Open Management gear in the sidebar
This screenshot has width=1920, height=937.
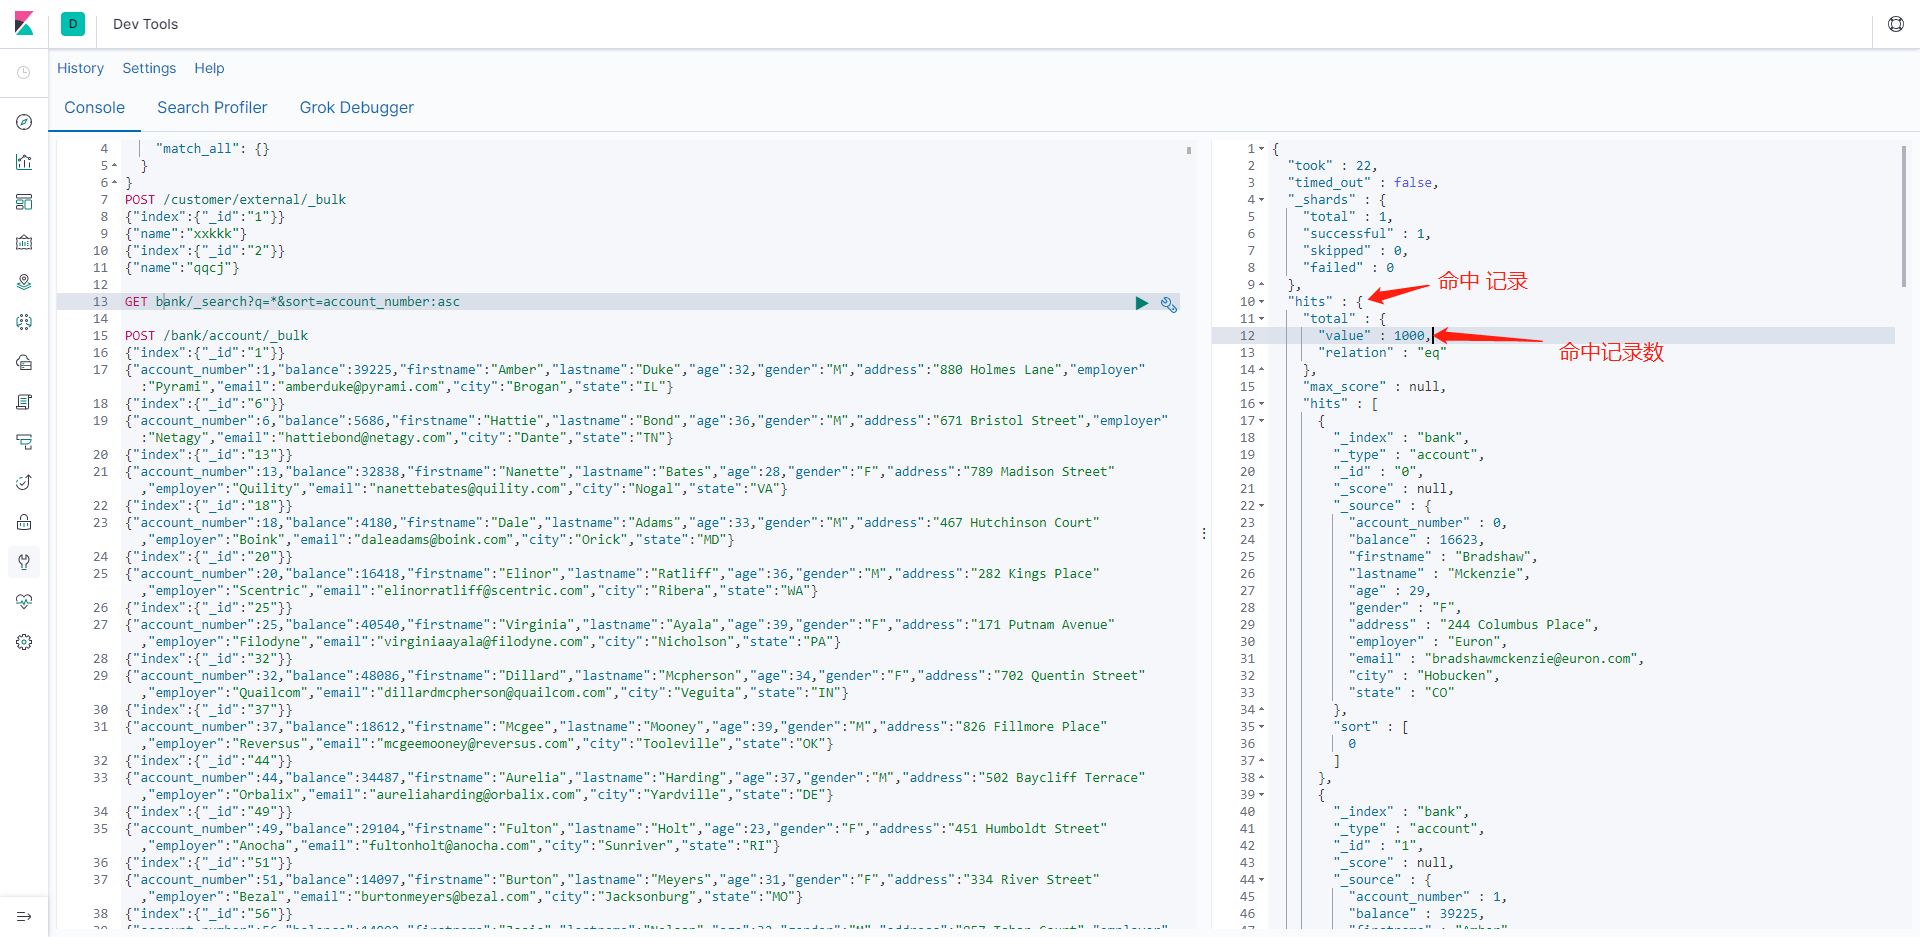click(24, 642)
